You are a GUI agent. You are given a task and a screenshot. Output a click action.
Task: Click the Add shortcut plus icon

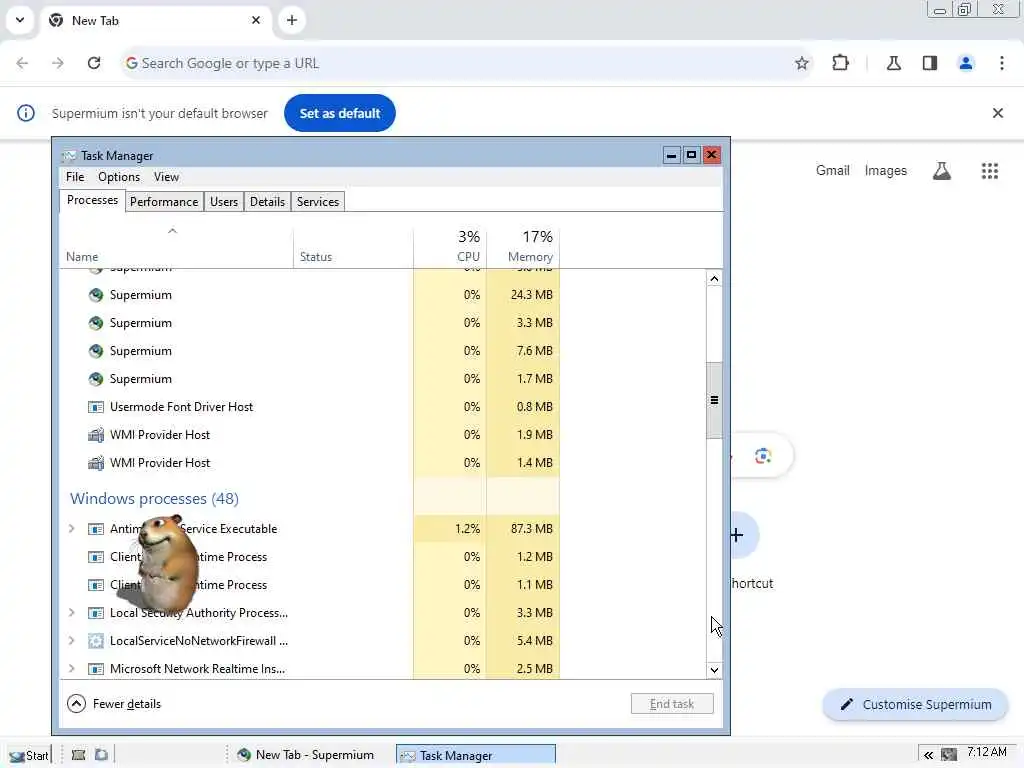(x=737, y=536)
